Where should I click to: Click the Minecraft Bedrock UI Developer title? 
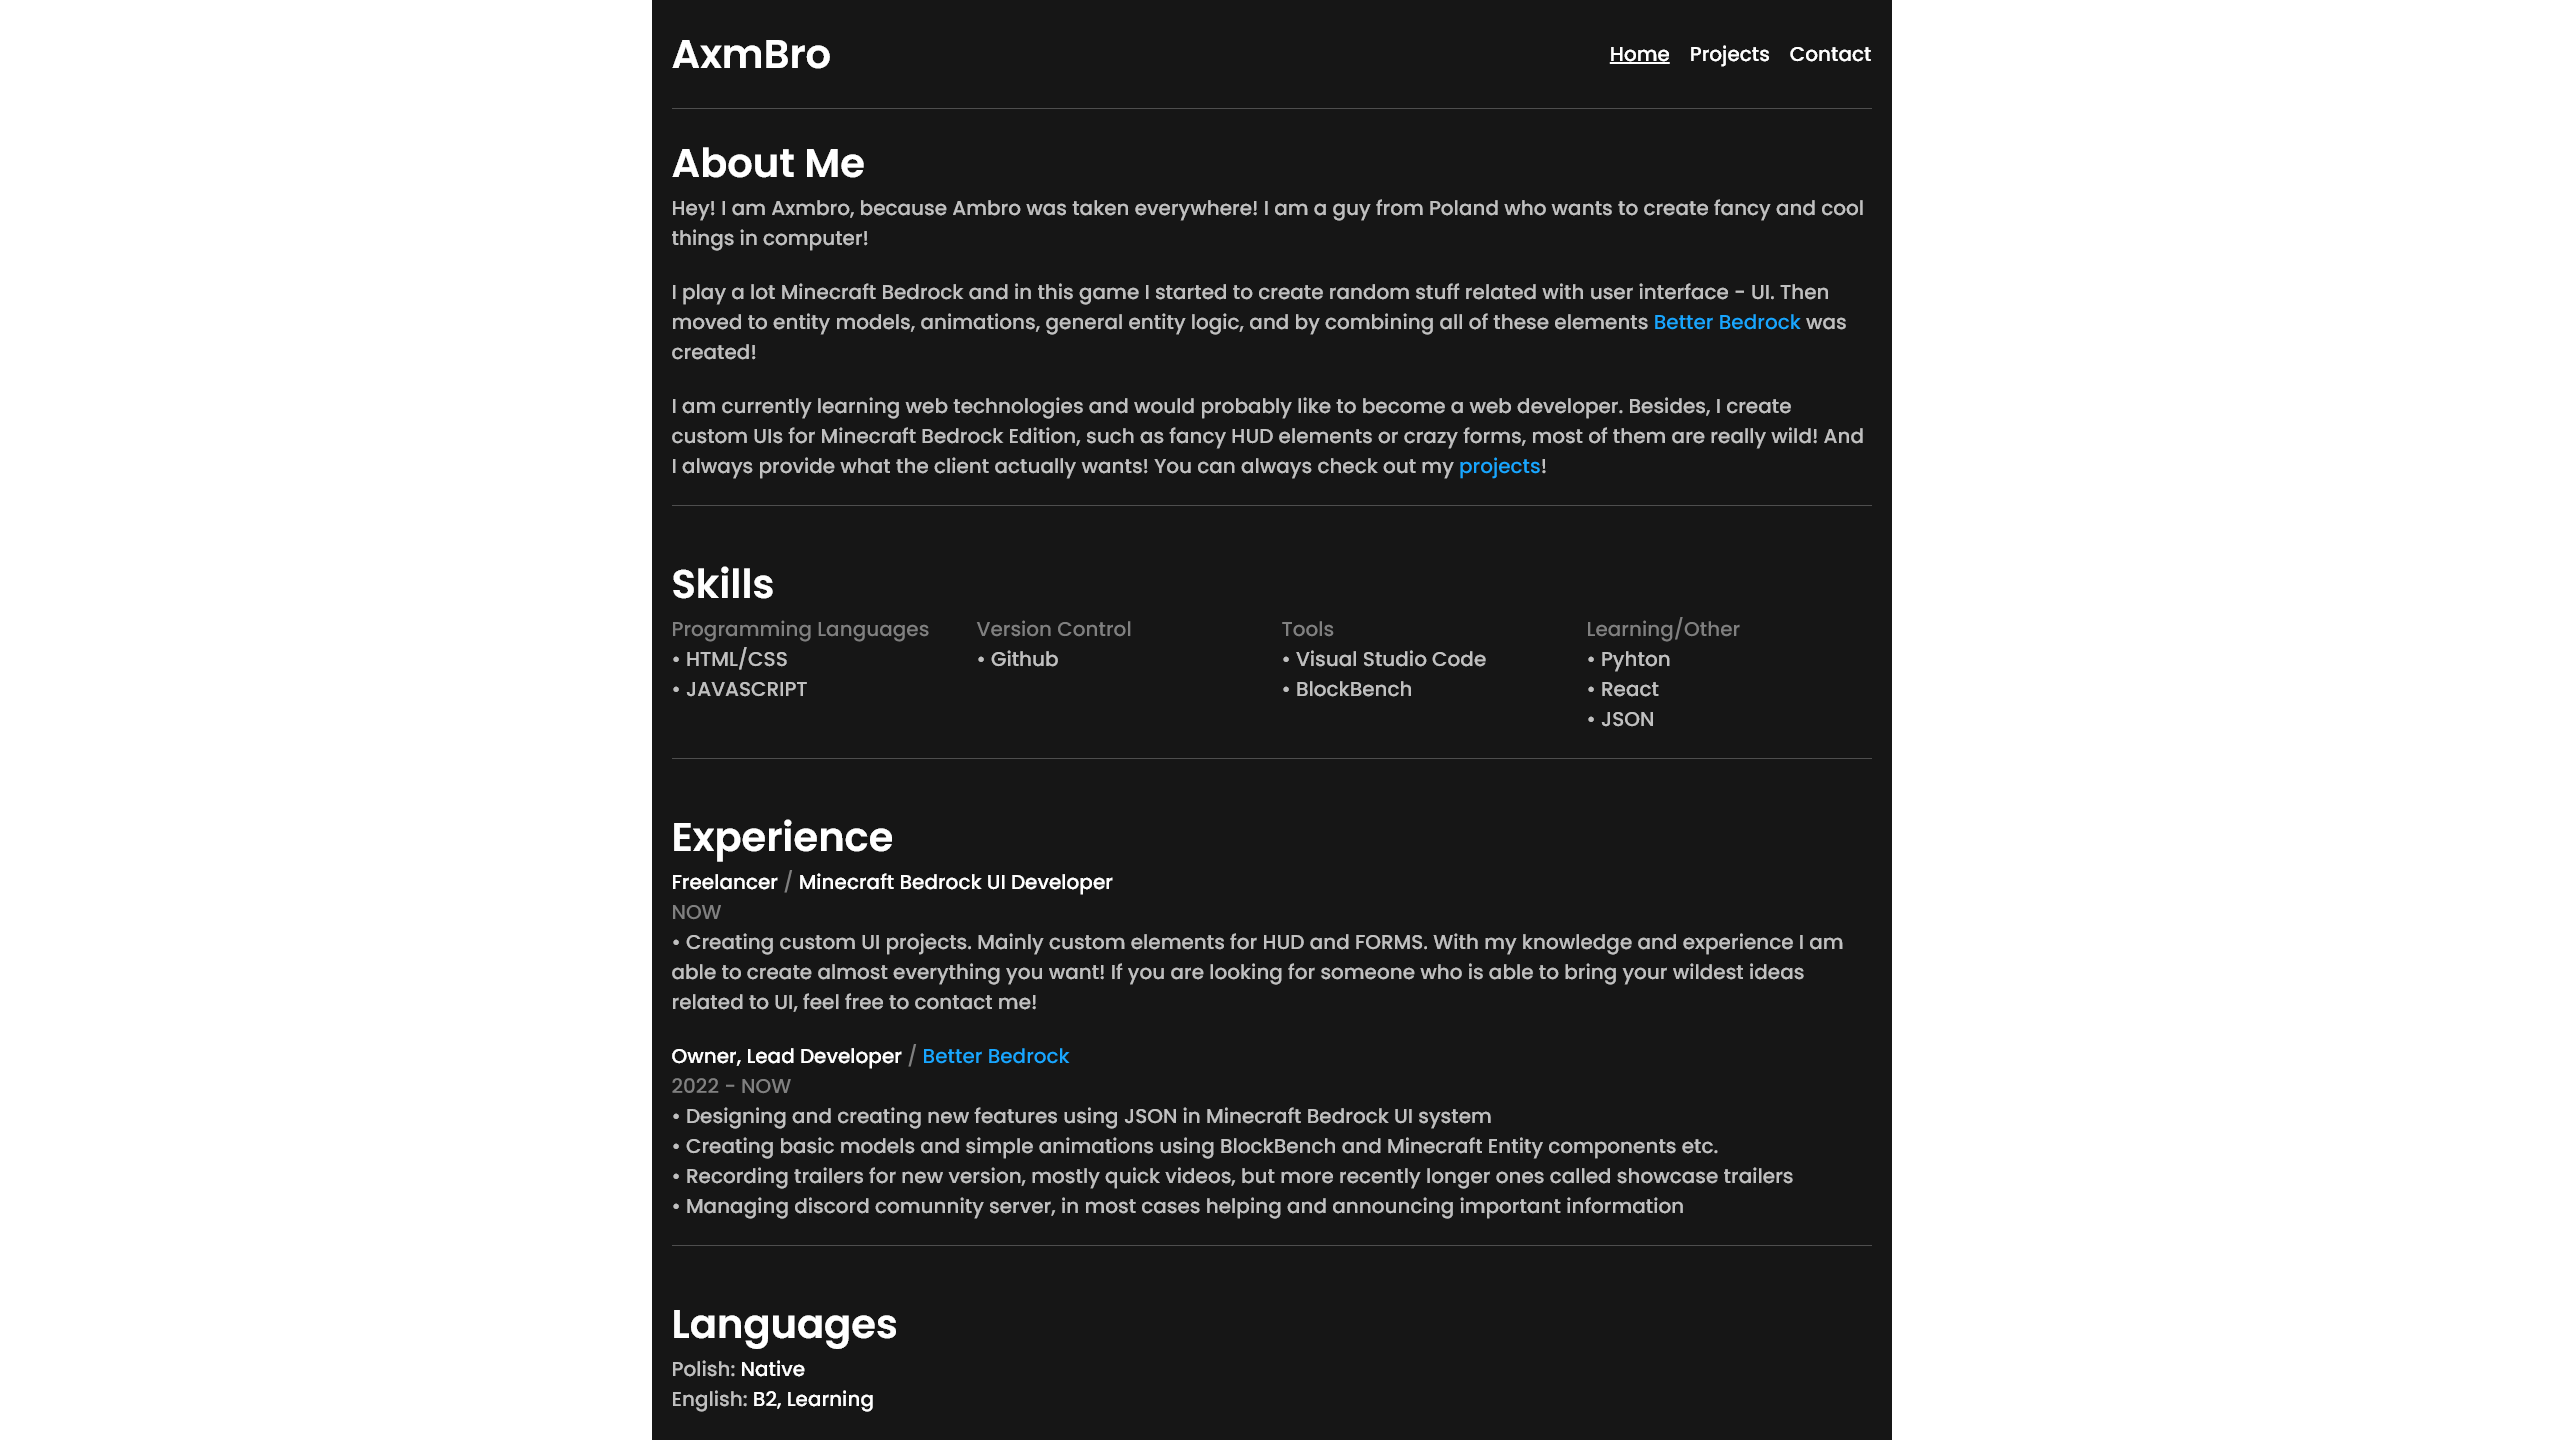(955, 882)
